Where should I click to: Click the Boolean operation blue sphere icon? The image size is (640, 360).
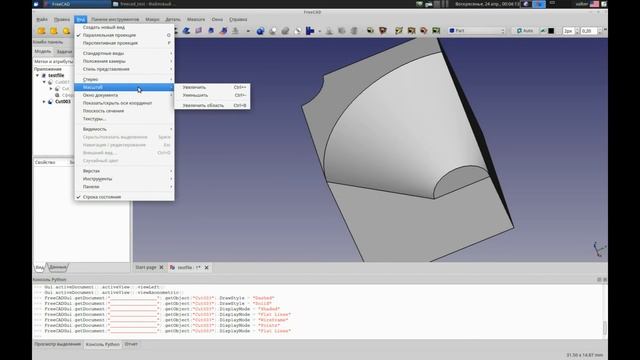260,31
